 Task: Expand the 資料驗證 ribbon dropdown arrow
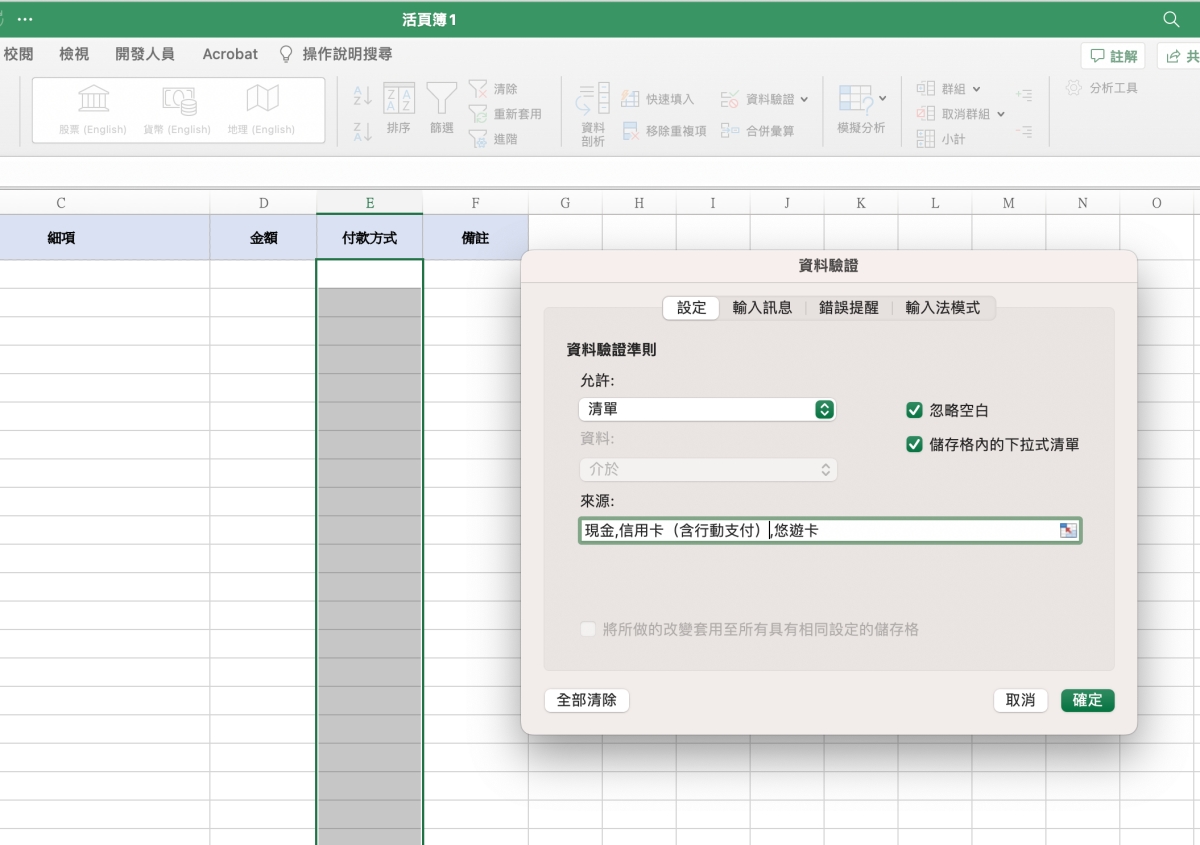pyautogui.click(x=804, y=99)
